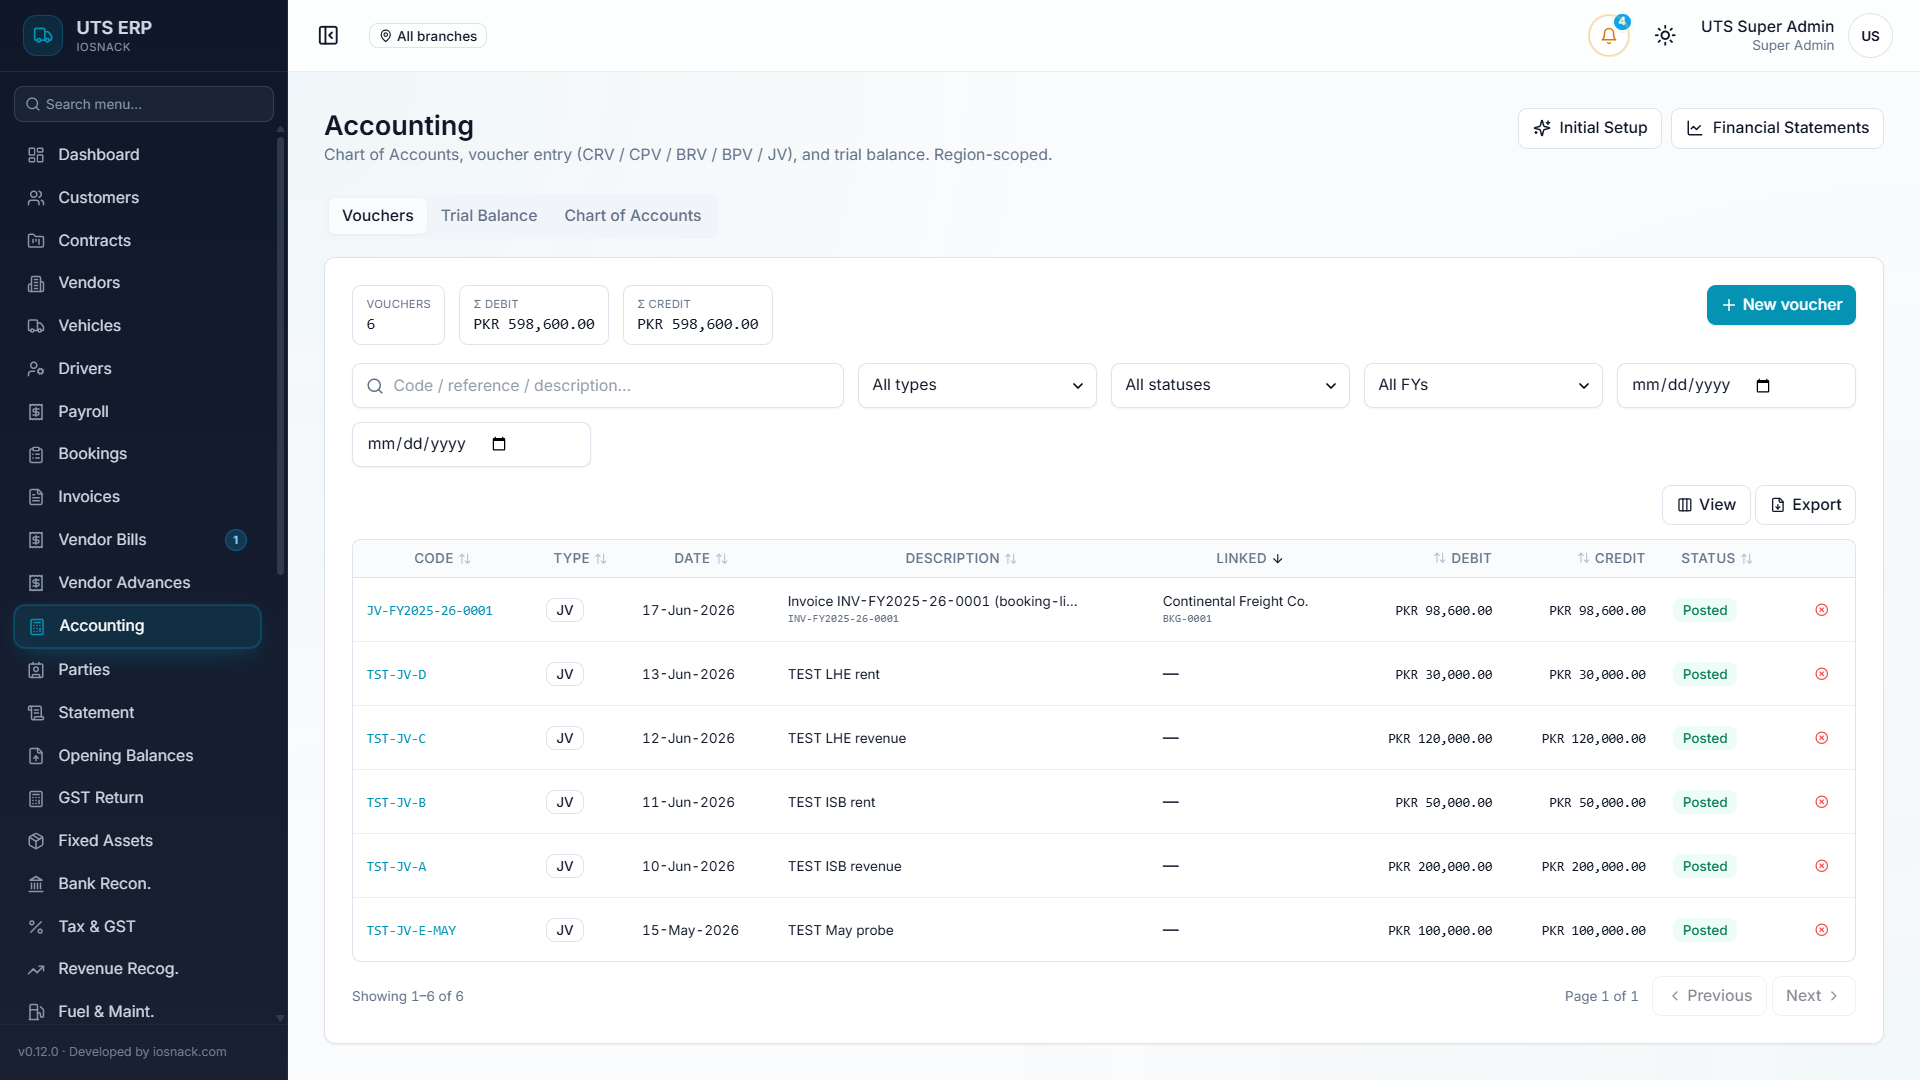Focus the code/reference/description search box
This screenshot has height=1080, width=1920.
(598, 386)
